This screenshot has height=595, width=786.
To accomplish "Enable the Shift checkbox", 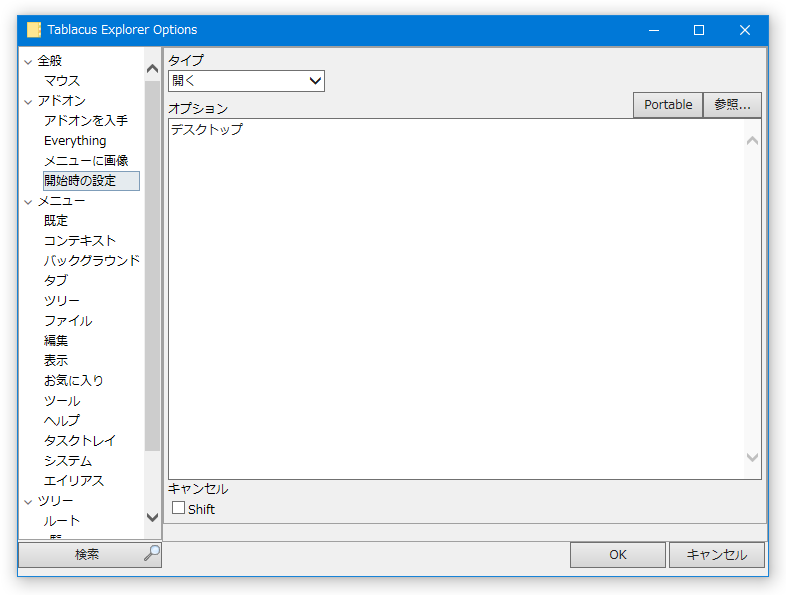I will (x=178, y=508).
